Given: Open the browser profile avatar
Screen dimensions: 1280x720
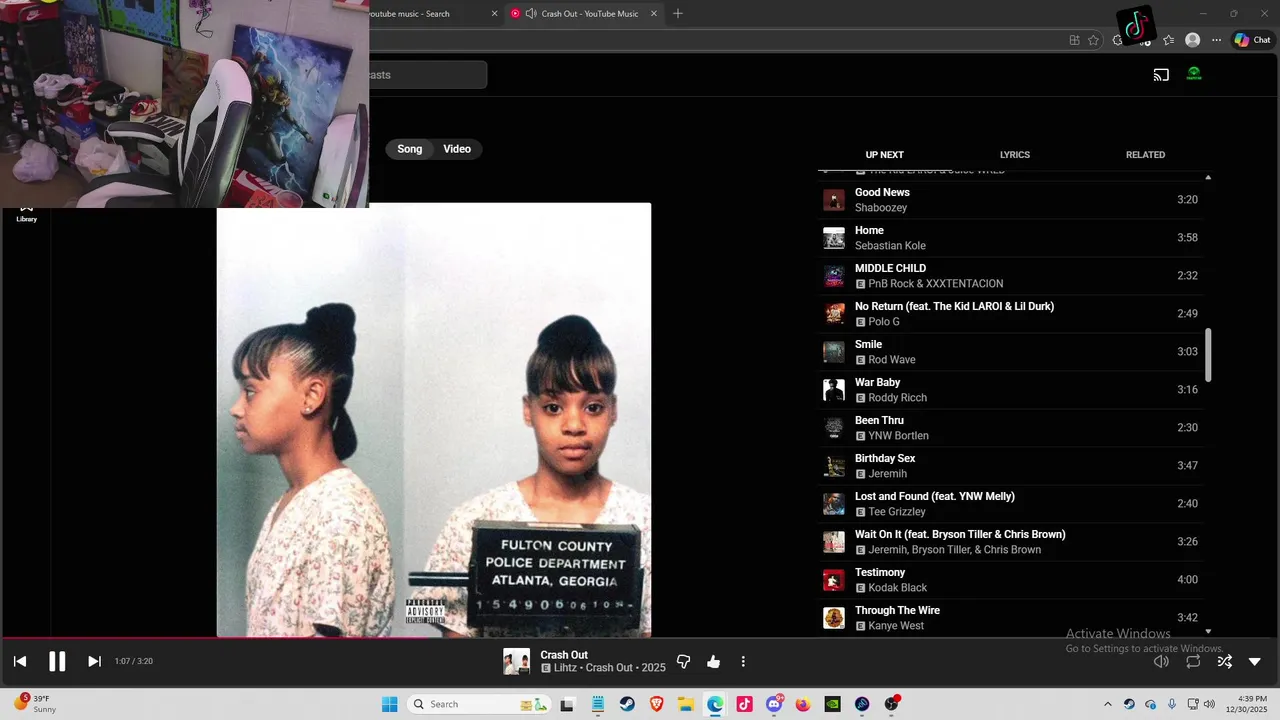Looking at the screenshot, I should coord(1192,40).
